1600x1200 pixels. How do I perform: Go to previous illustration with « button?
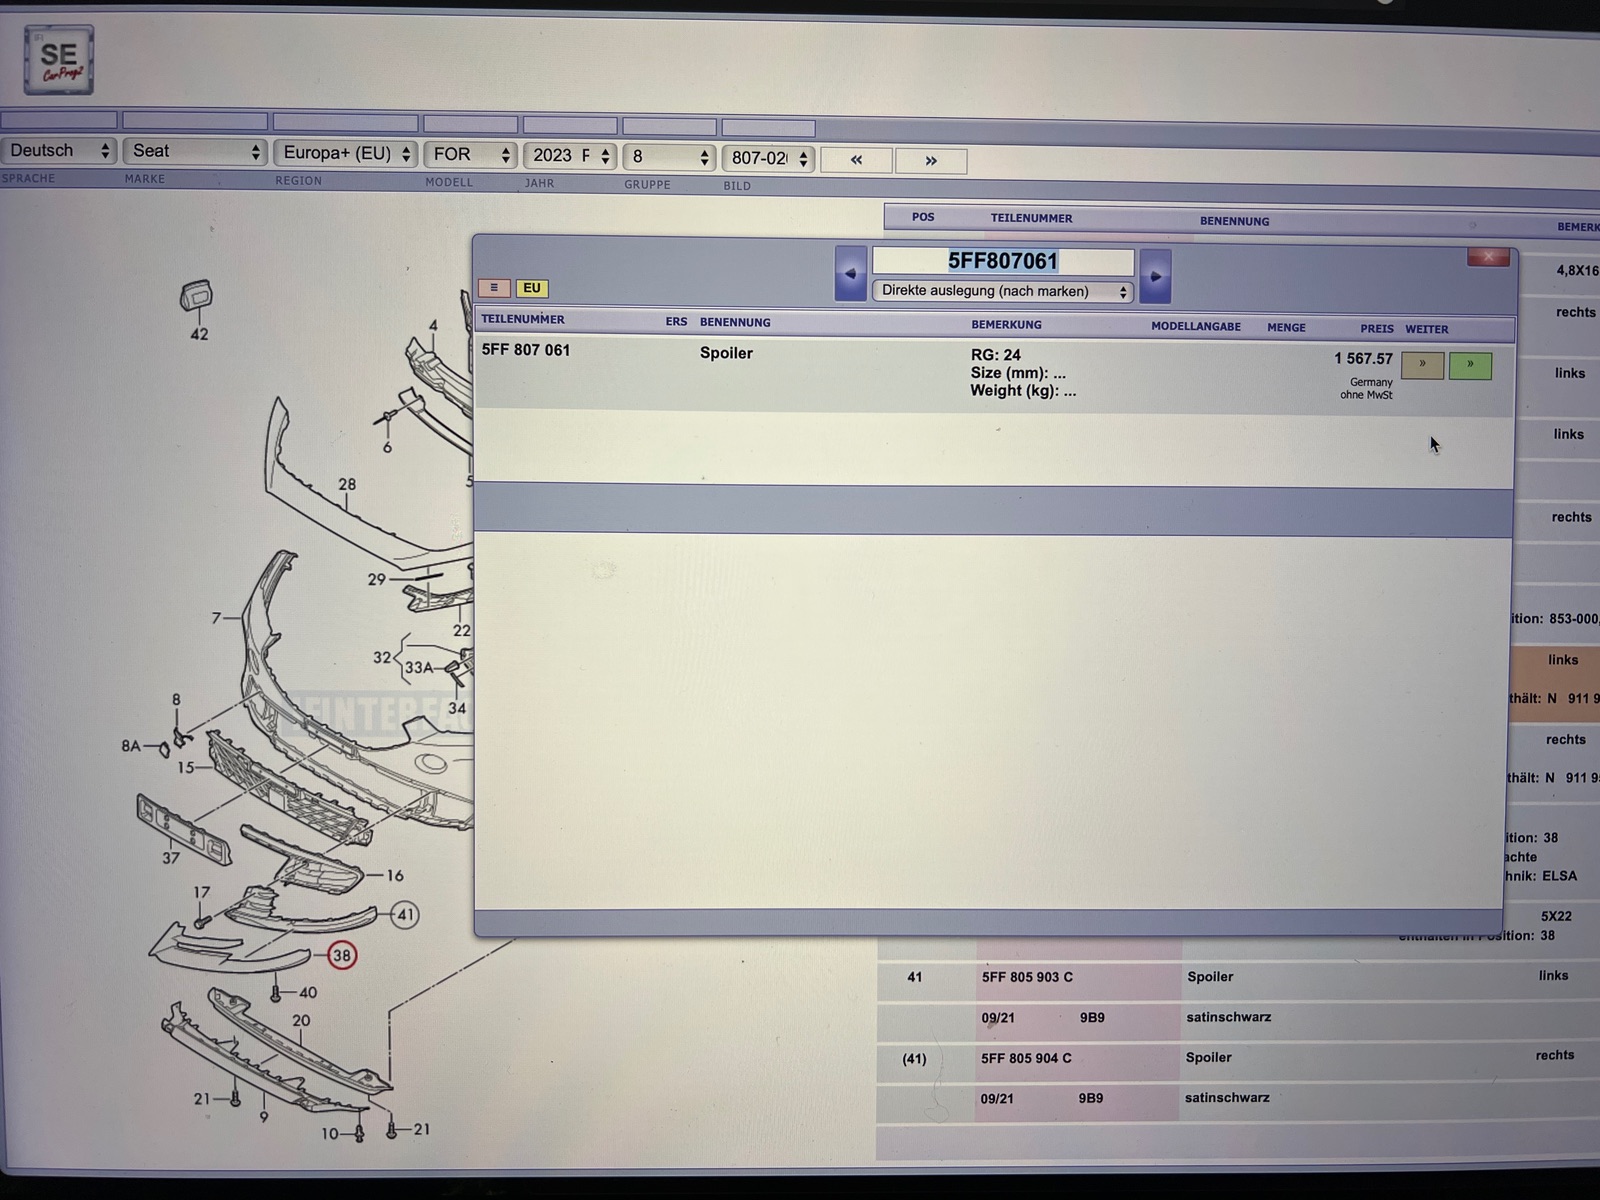(856, 160)
